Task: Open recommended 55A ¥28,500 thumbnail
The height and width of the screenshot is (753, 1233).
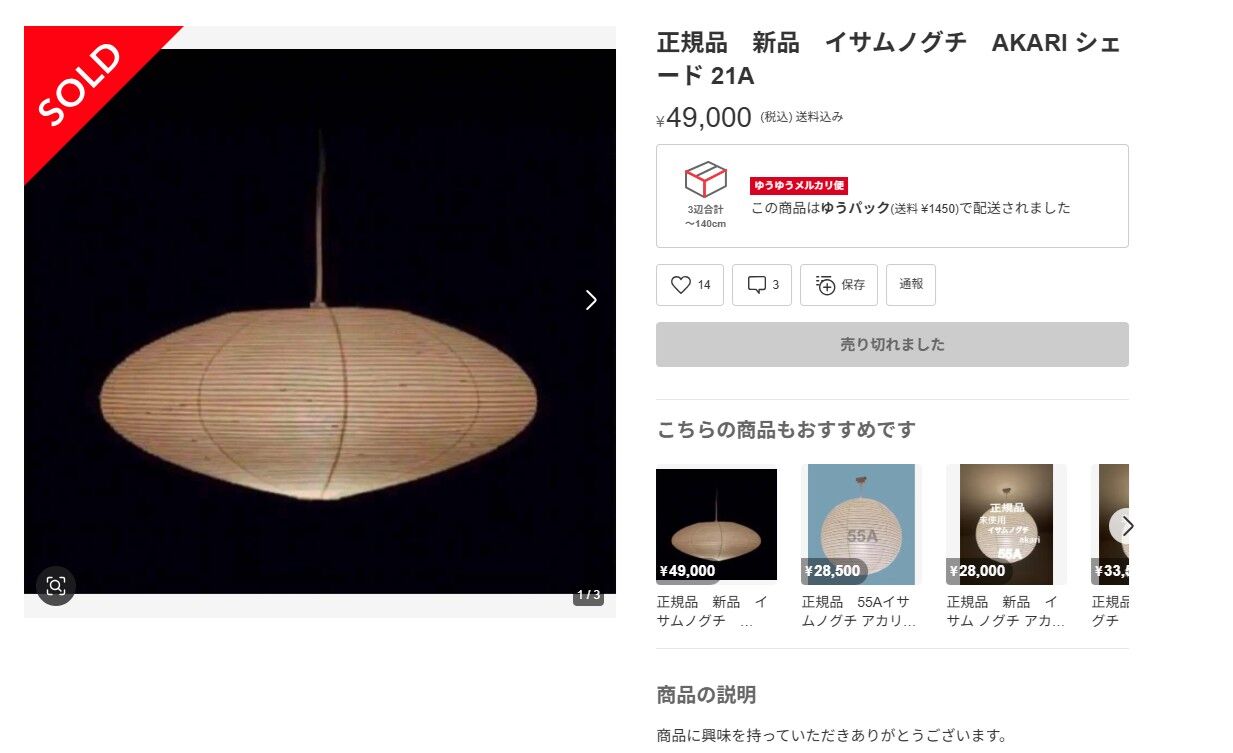Action: pos(861,525)
